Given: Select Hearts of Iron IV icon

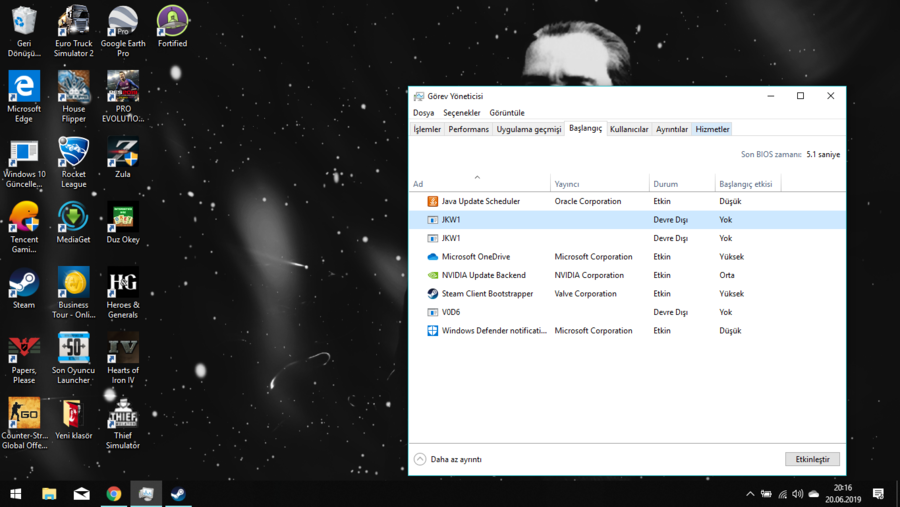Looking at the screenshot, I should point(123,358).
